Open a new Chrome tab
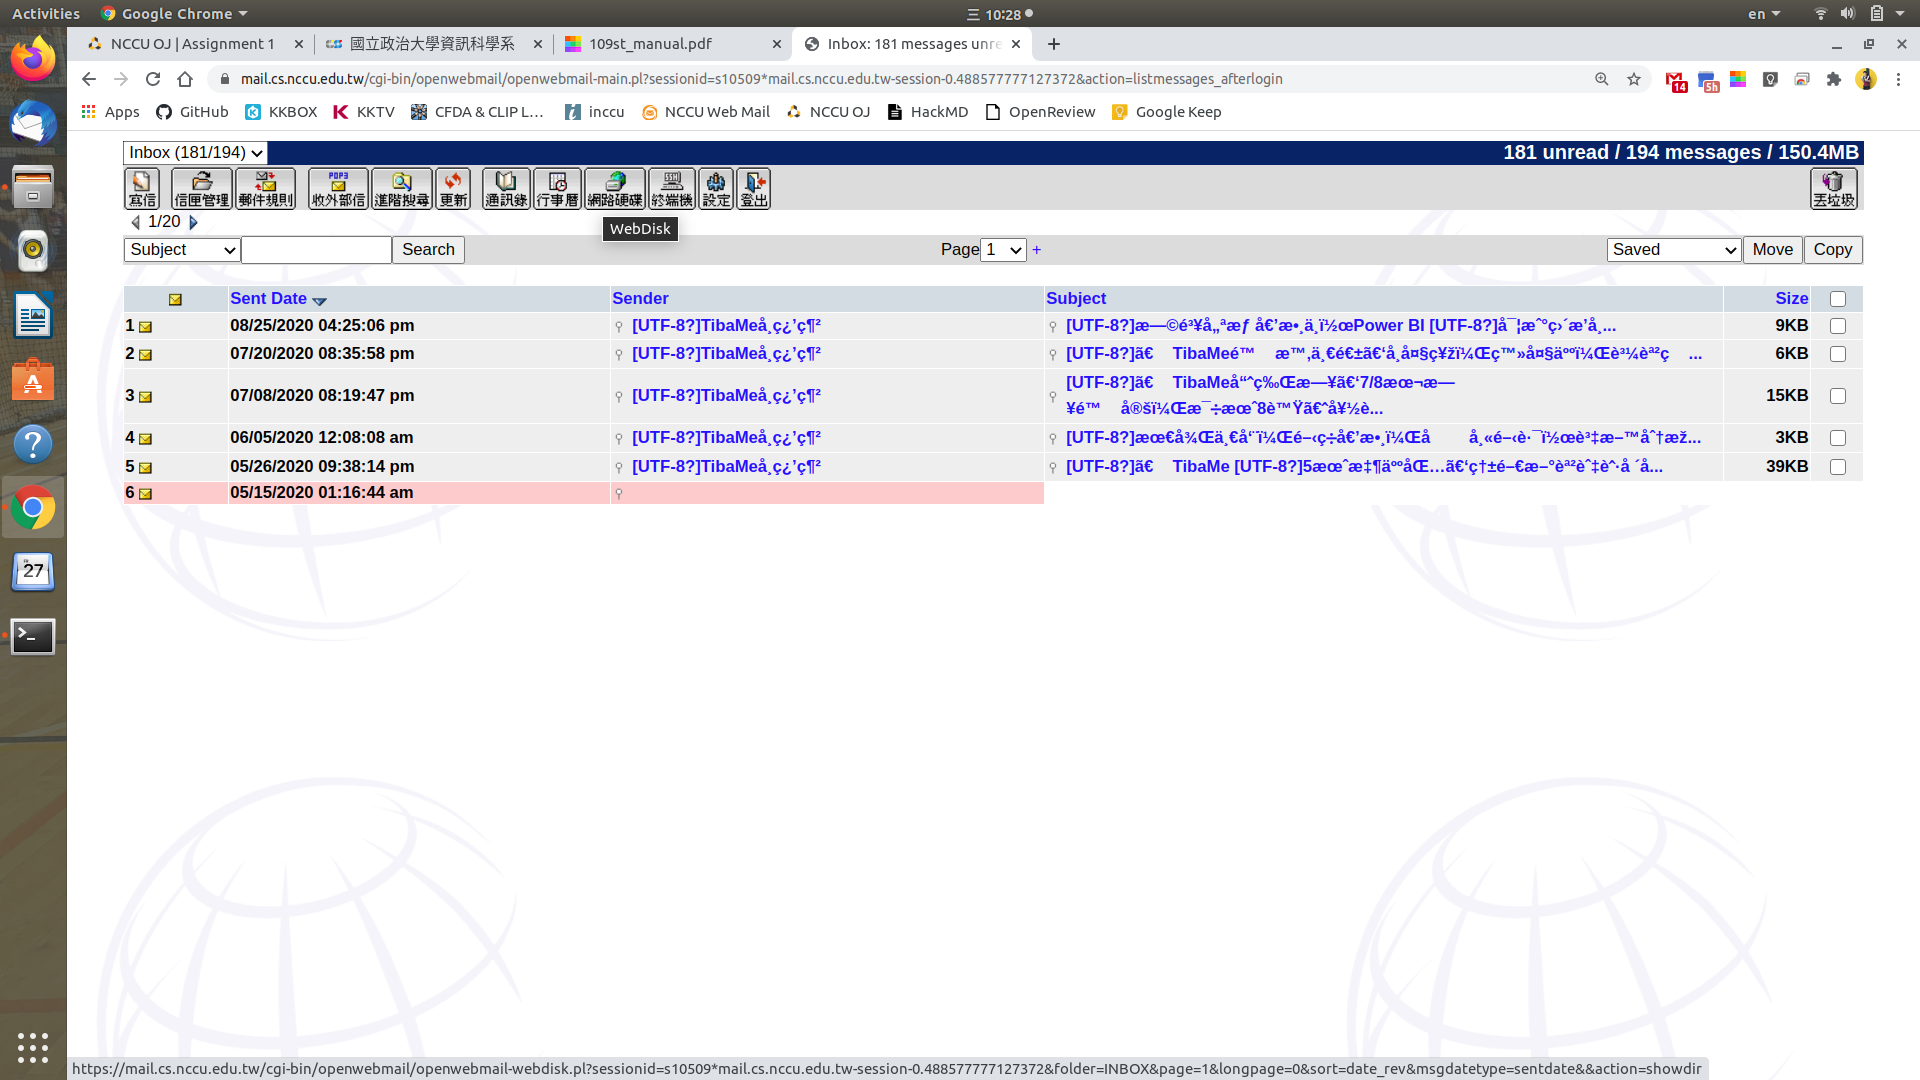 point(1054,44)
